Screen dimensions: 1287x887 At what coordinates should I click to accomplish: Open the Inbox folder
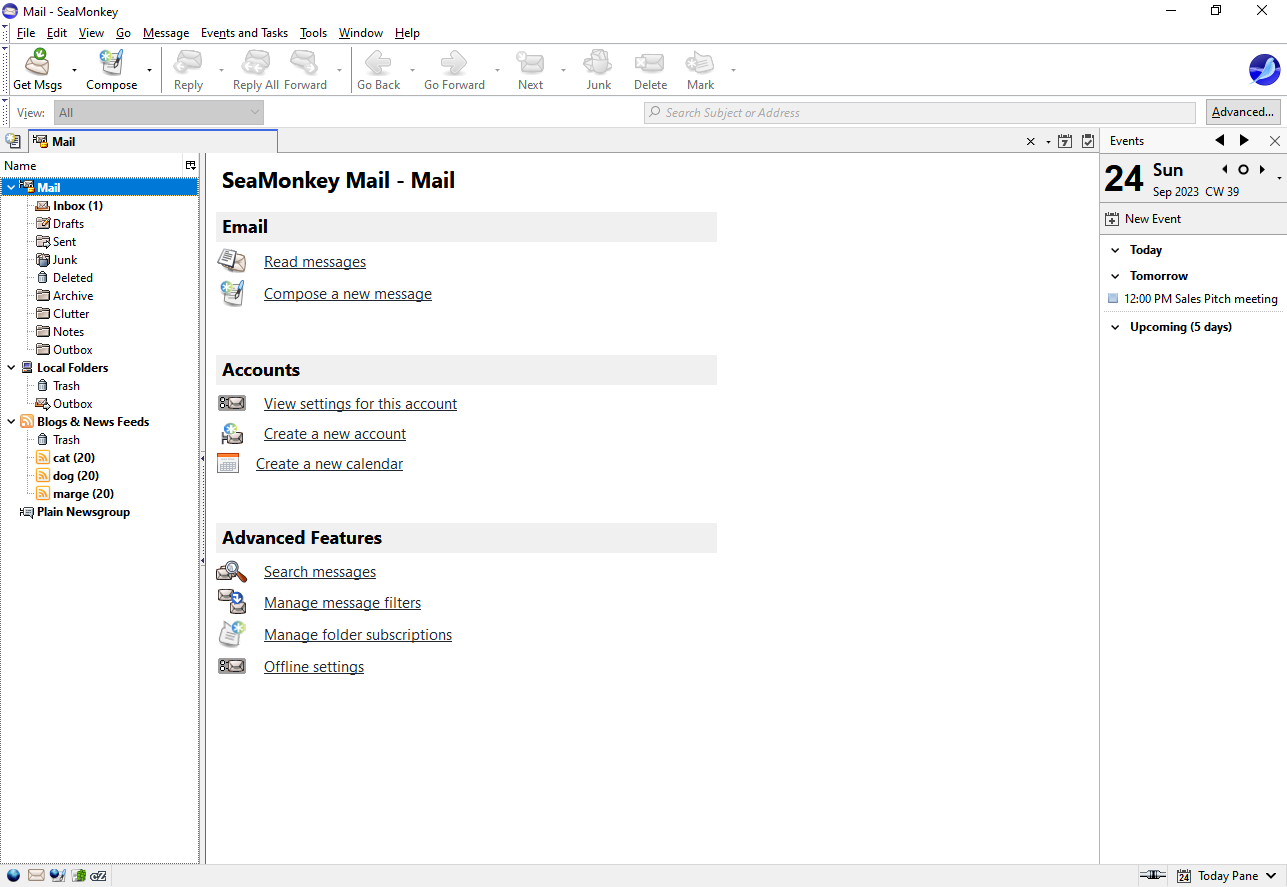tap(77, 206)
